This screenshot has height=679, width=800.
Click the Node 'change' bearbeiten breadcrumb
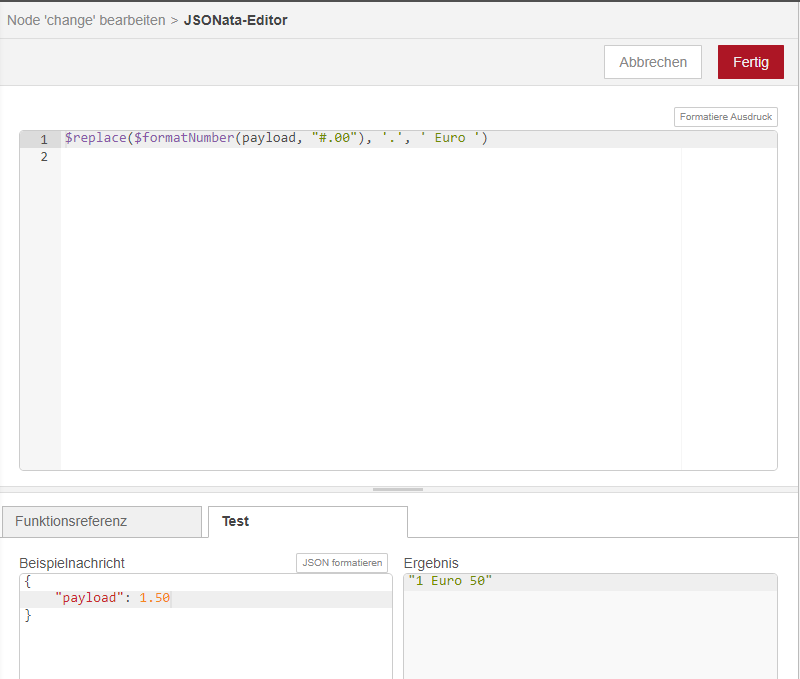tap(86, 20)
